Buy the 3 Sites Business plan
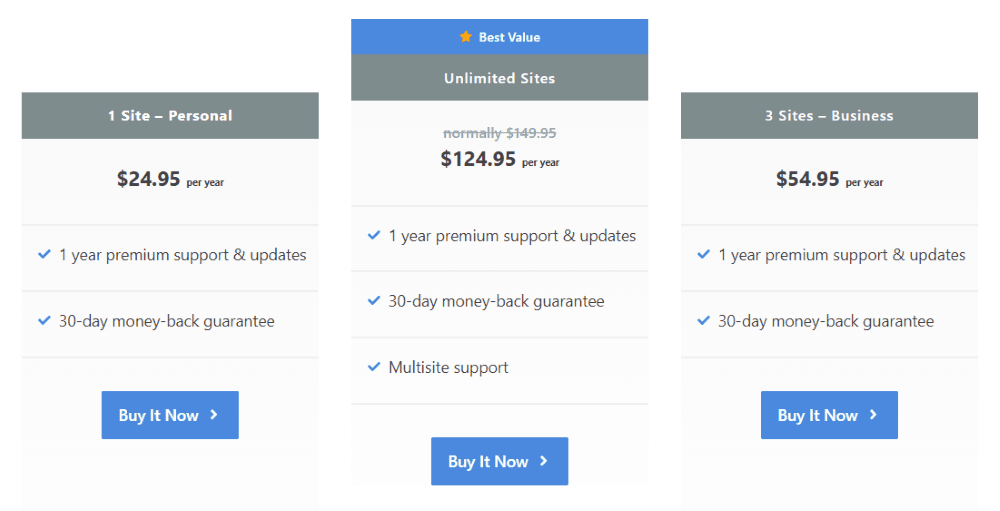This screenshot has height=511, width=1000. [x=829, y=415]
